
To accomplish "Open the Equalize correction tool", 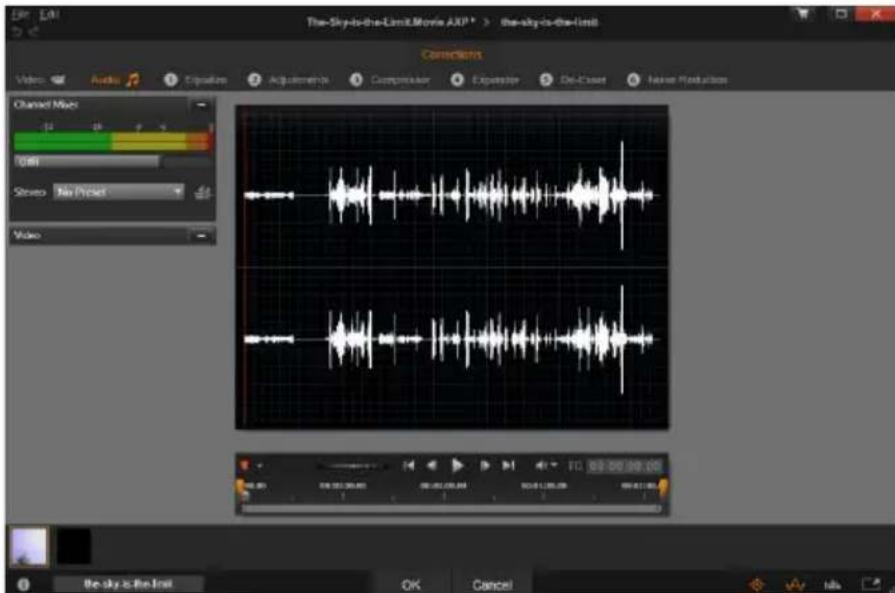I will click(195, 80).
